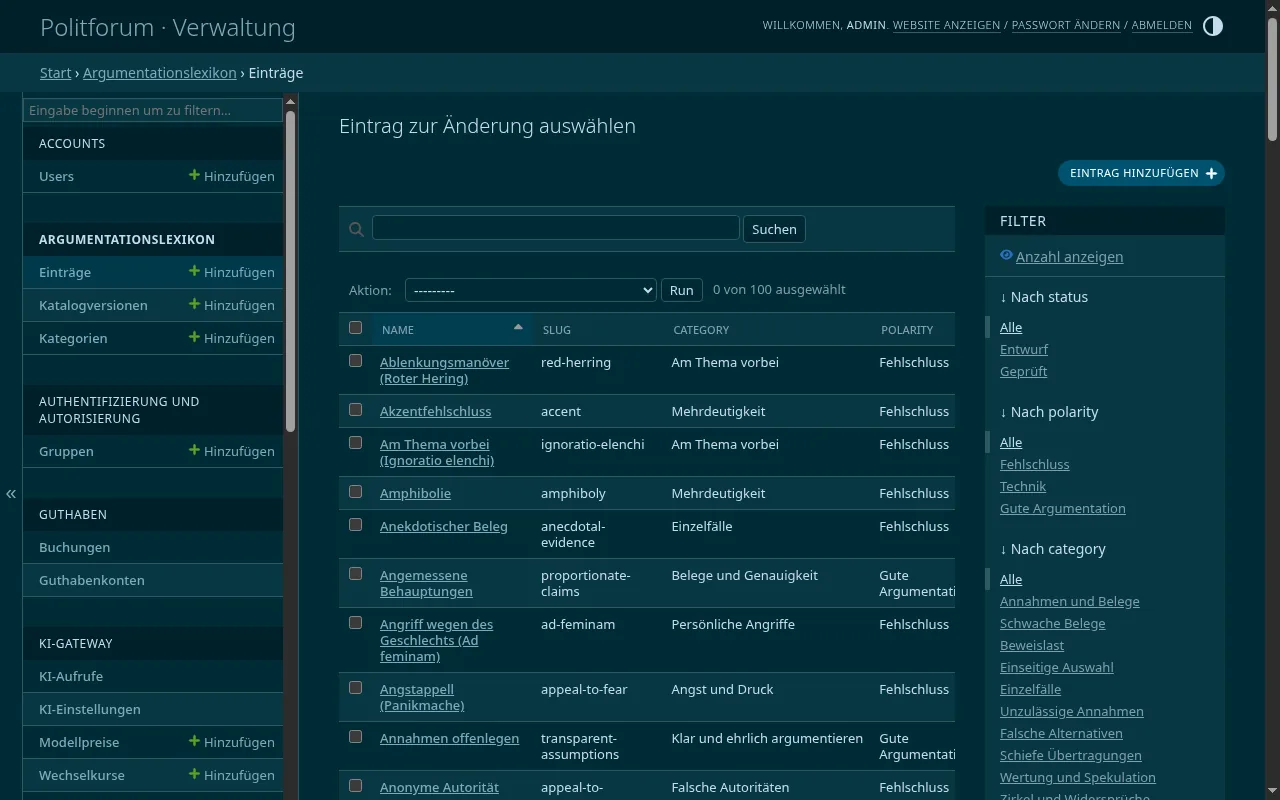Click the plus icon for Katalogversionen
Screen dimensions: 1280x800
pyautogui.click(x=194, y=304)
